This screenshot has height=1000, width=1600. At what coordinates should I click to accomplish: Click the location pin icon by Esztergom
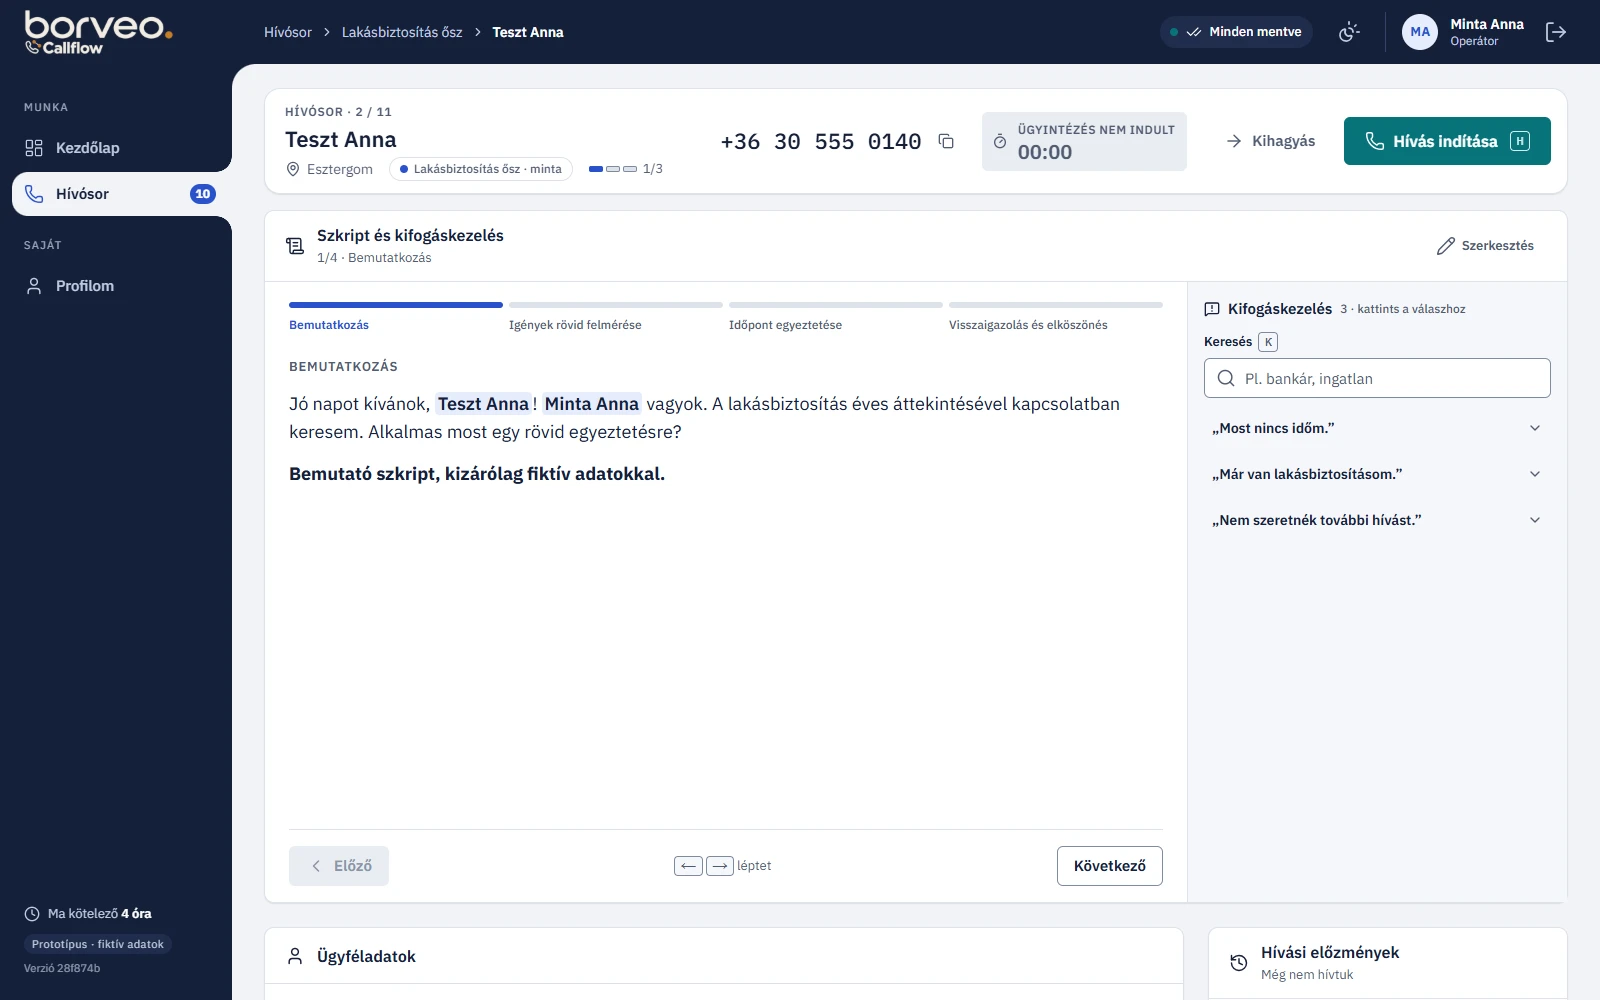pyautogui.click(x=293, y=169)
